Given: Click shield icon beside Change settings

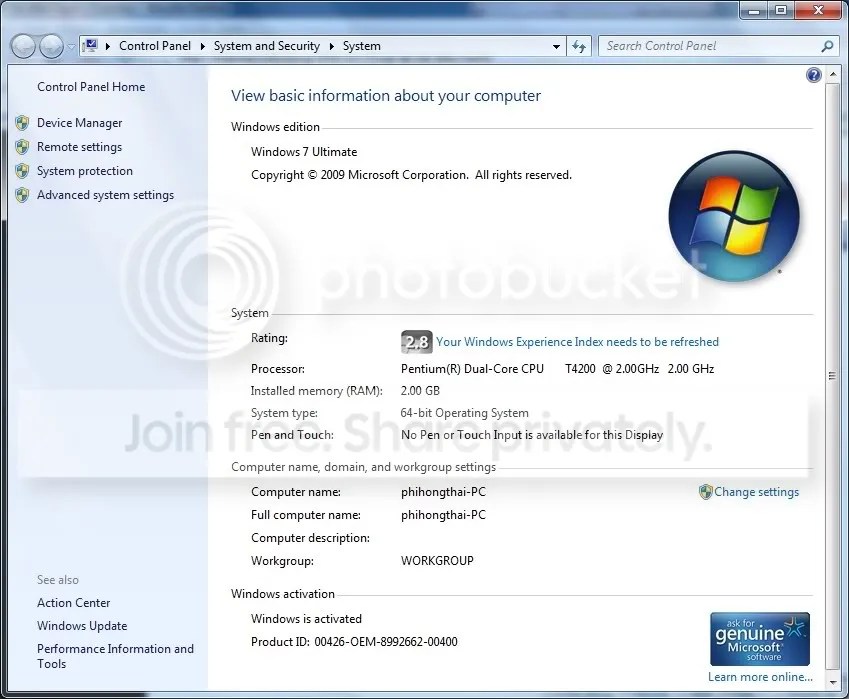Looking at the screenshot, I should point(705,492).
